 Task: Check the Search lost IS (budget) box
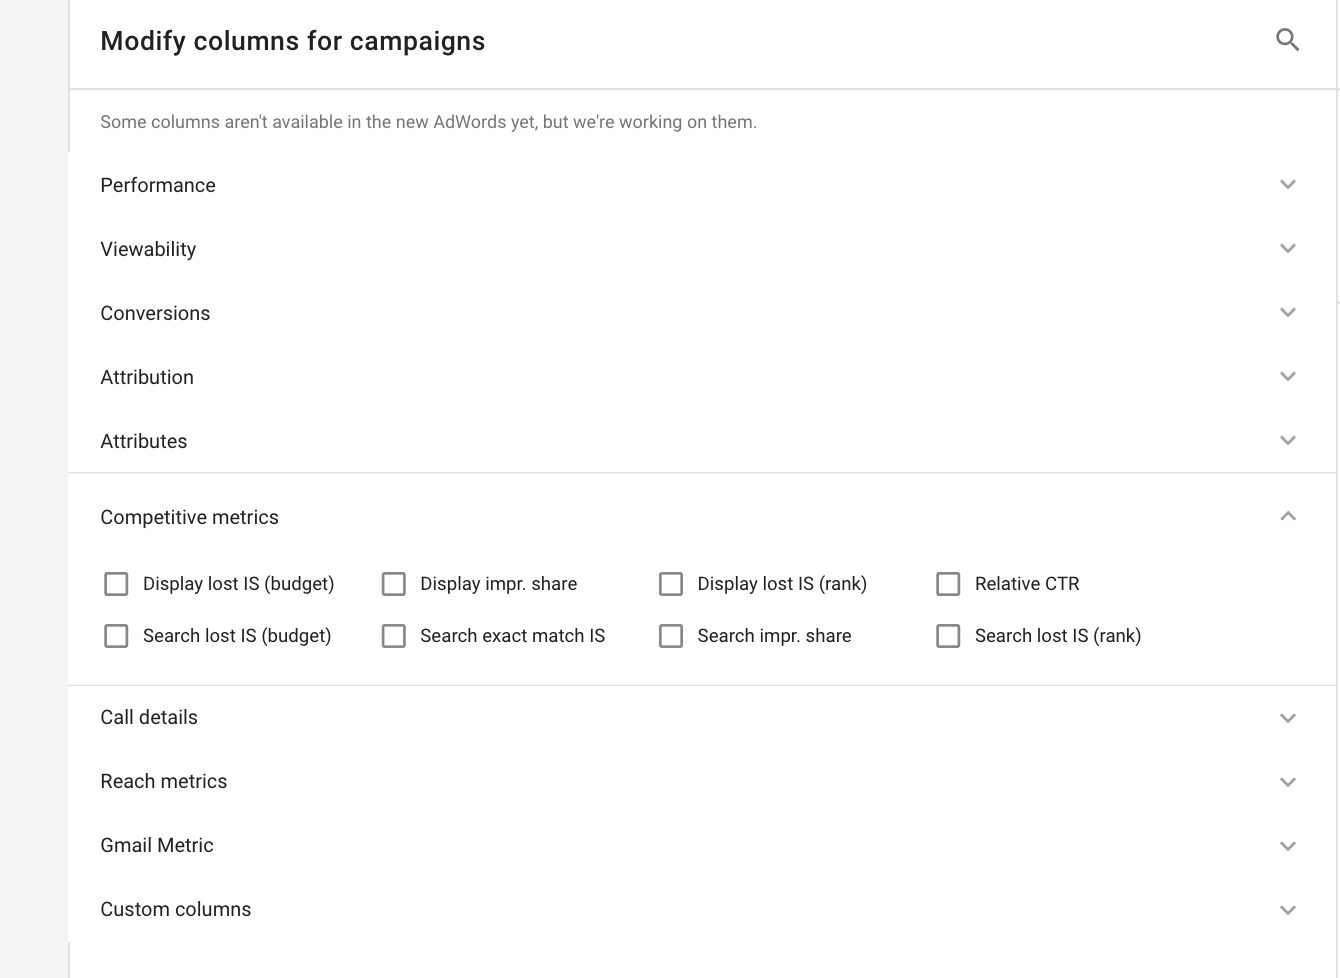pos(116,636)
